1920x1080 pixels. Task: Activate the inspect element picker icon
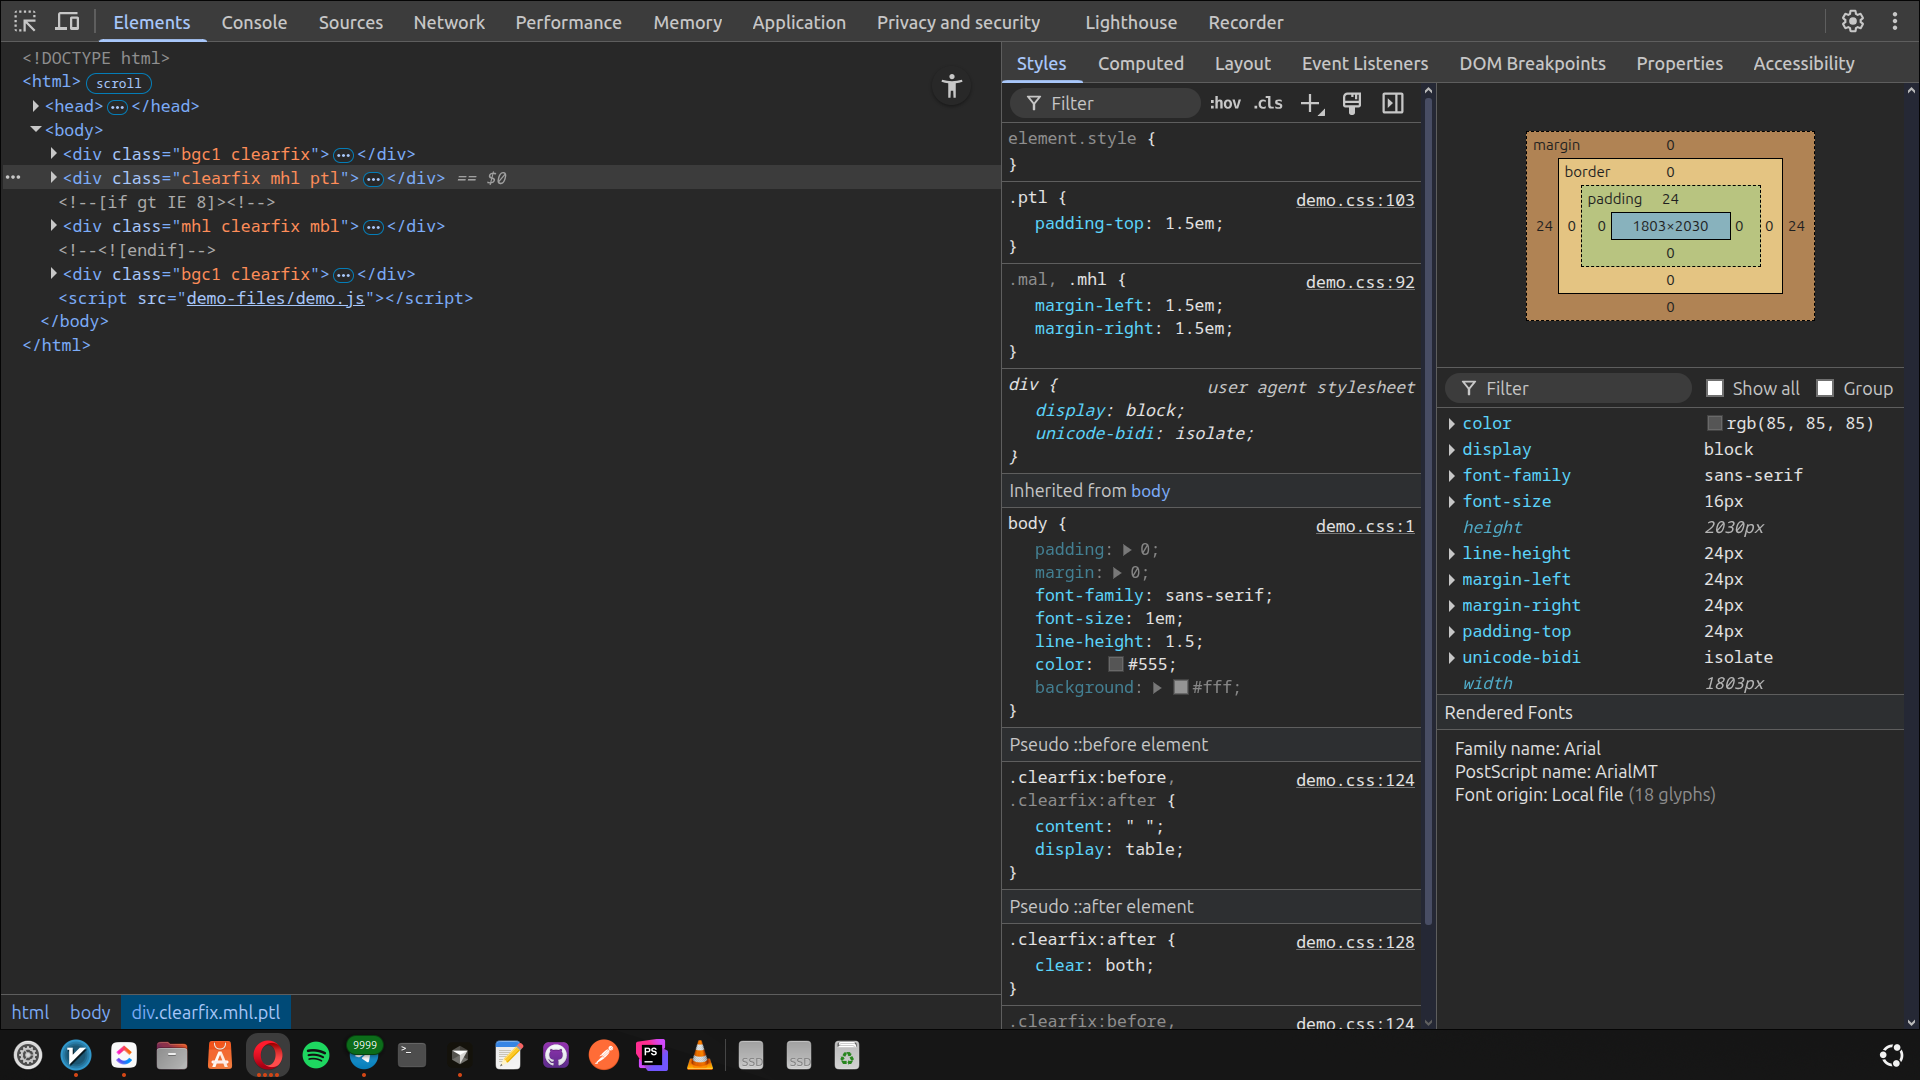[25, 21]
